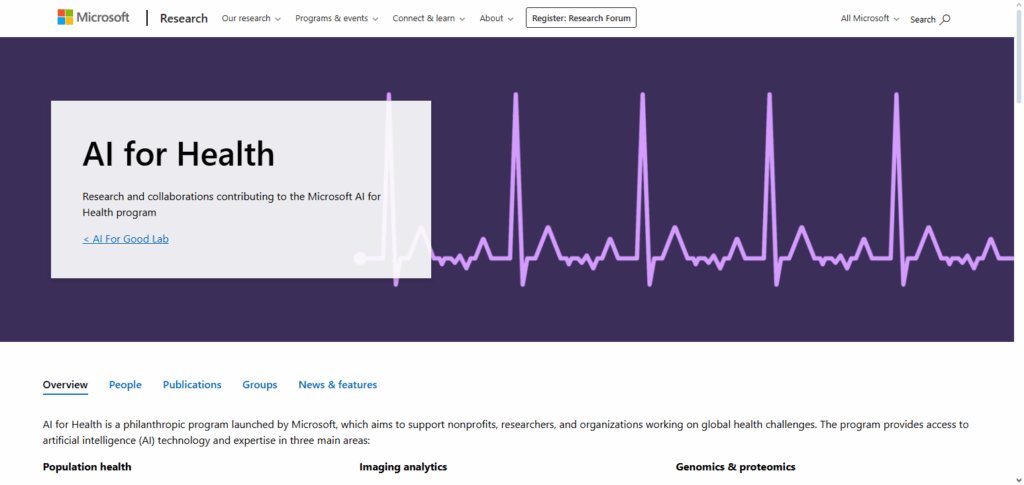This screenshot has height=485, width=1024.
Task: Click the Population health heading
Action: click(x=87, y=467)
